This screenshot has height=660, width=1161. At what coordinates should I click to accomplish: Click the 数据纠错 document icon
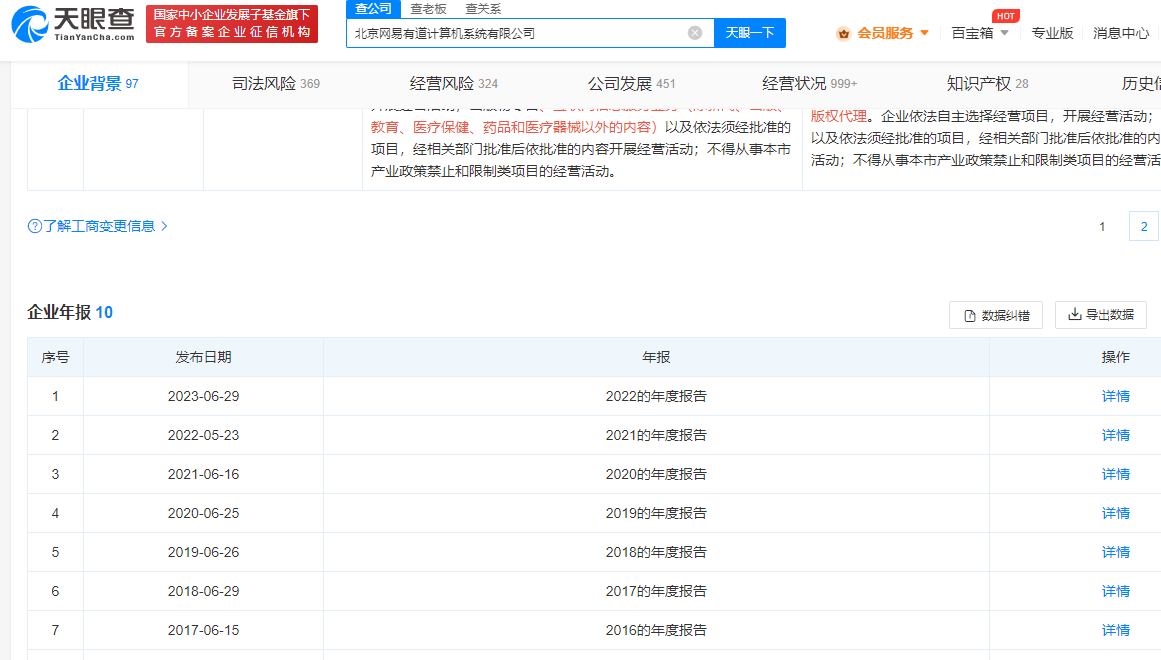point(969,316)
